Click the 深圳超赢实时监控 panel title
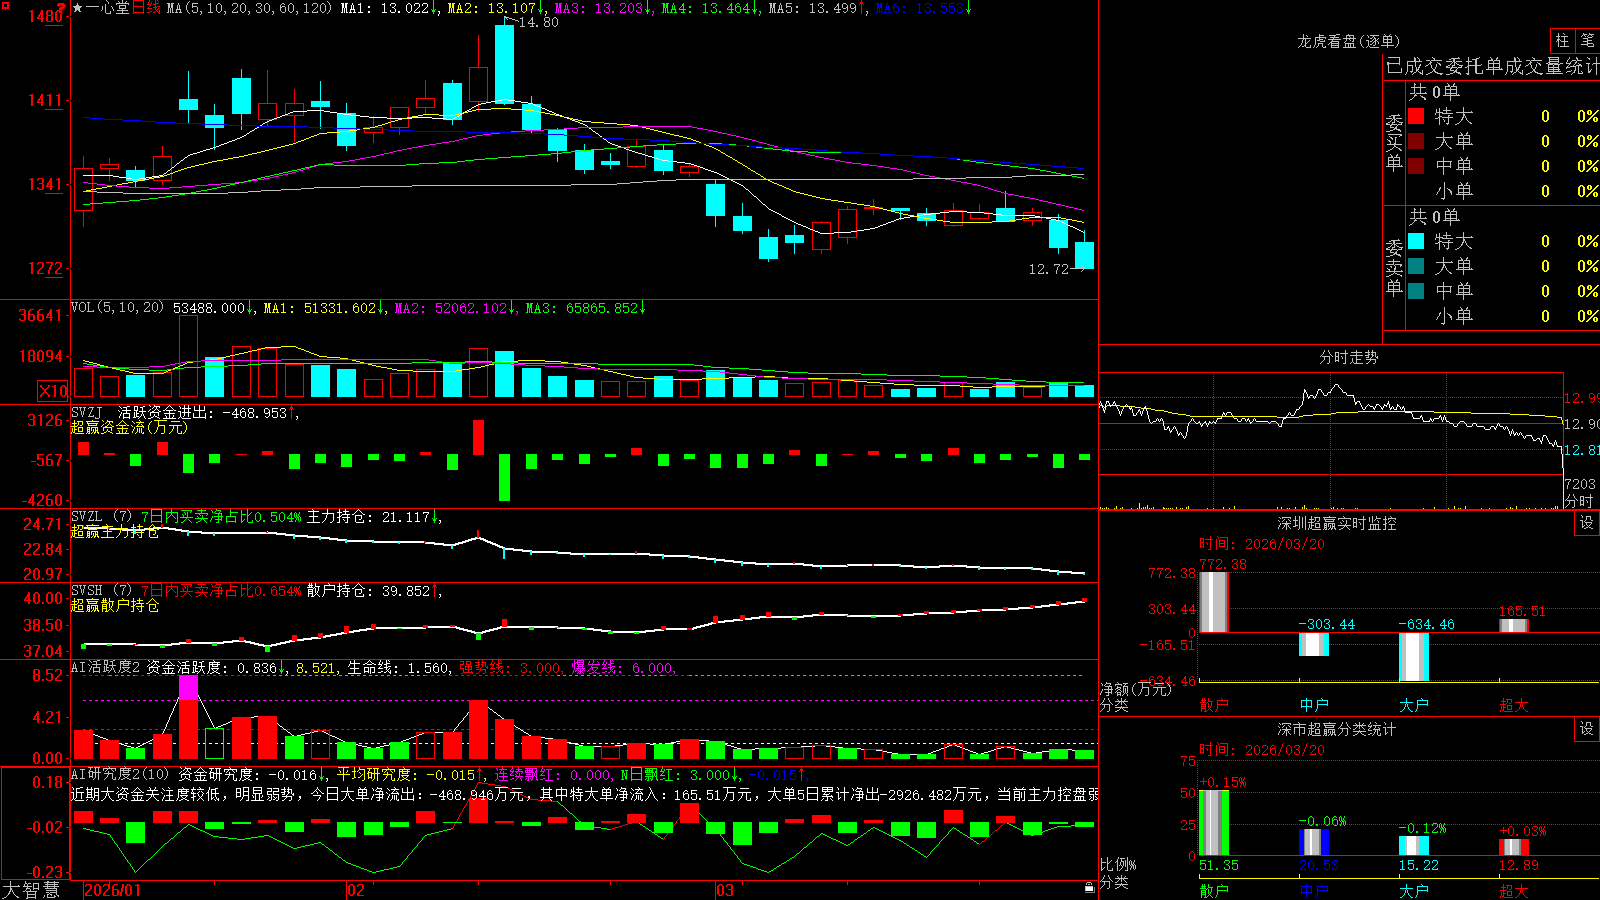The height and width of the screenshot is (900, 1600). tap(1337, 523)
